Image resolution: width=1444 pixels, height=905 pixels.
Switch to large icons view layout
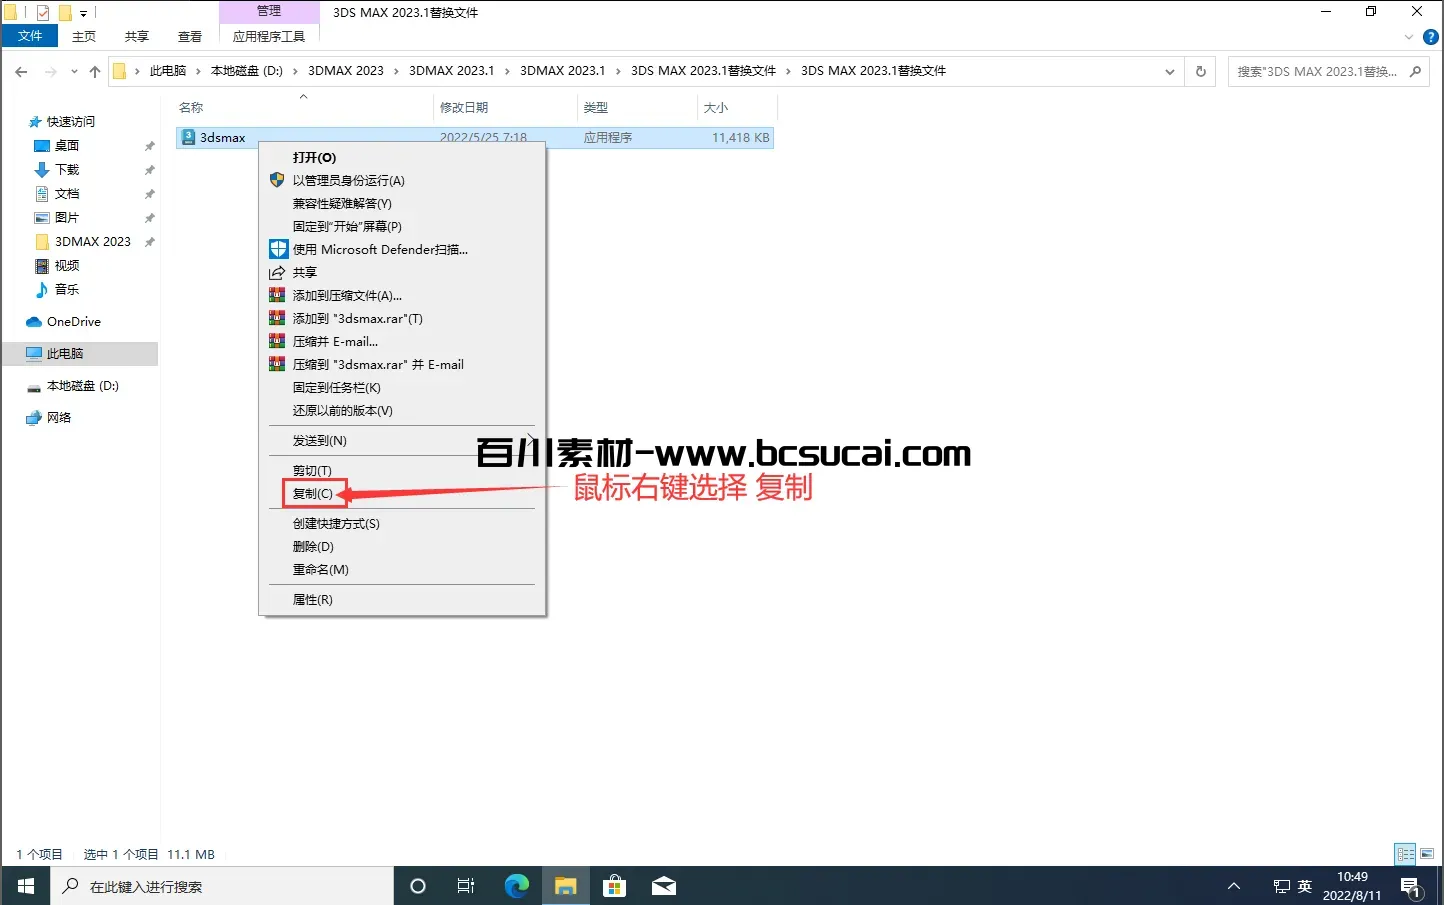tap(1427, 854)
